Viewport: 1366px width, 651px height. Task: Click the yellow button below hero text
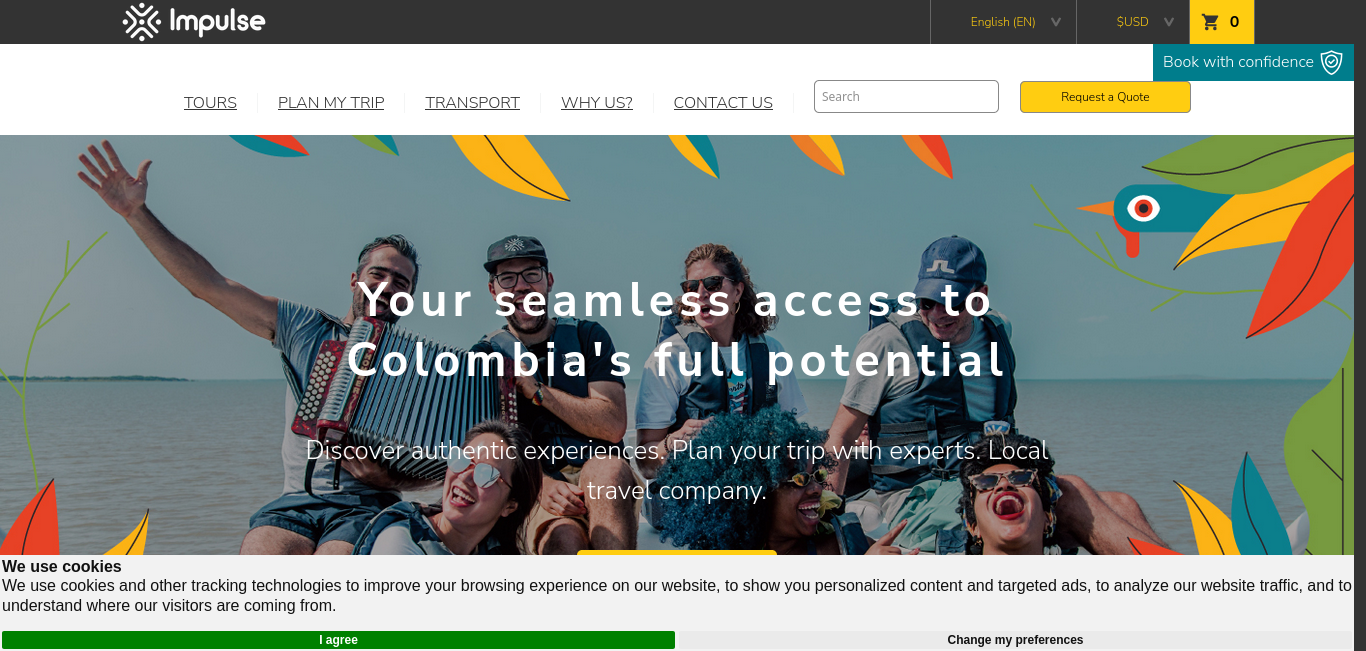(x=677, y=553)
